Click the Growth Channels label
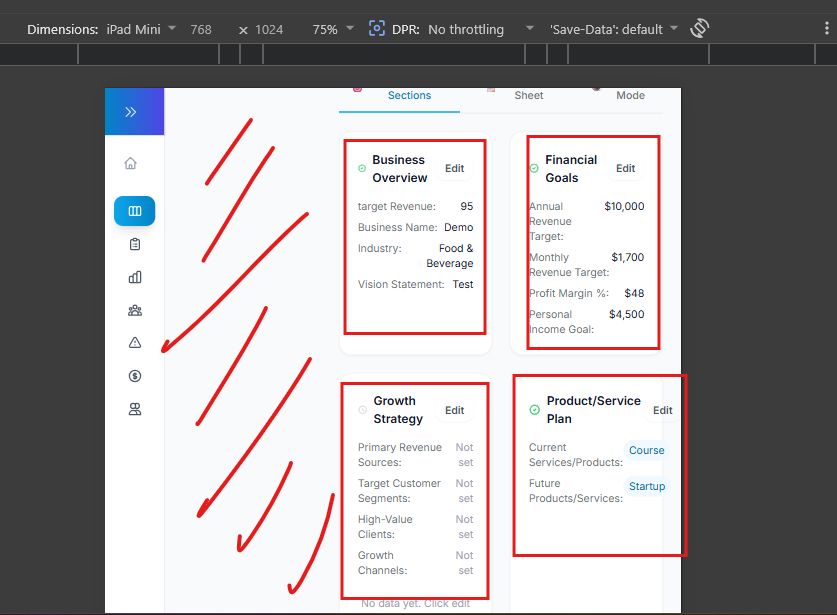Screen dimensions: 837x615 coord(382,563)
